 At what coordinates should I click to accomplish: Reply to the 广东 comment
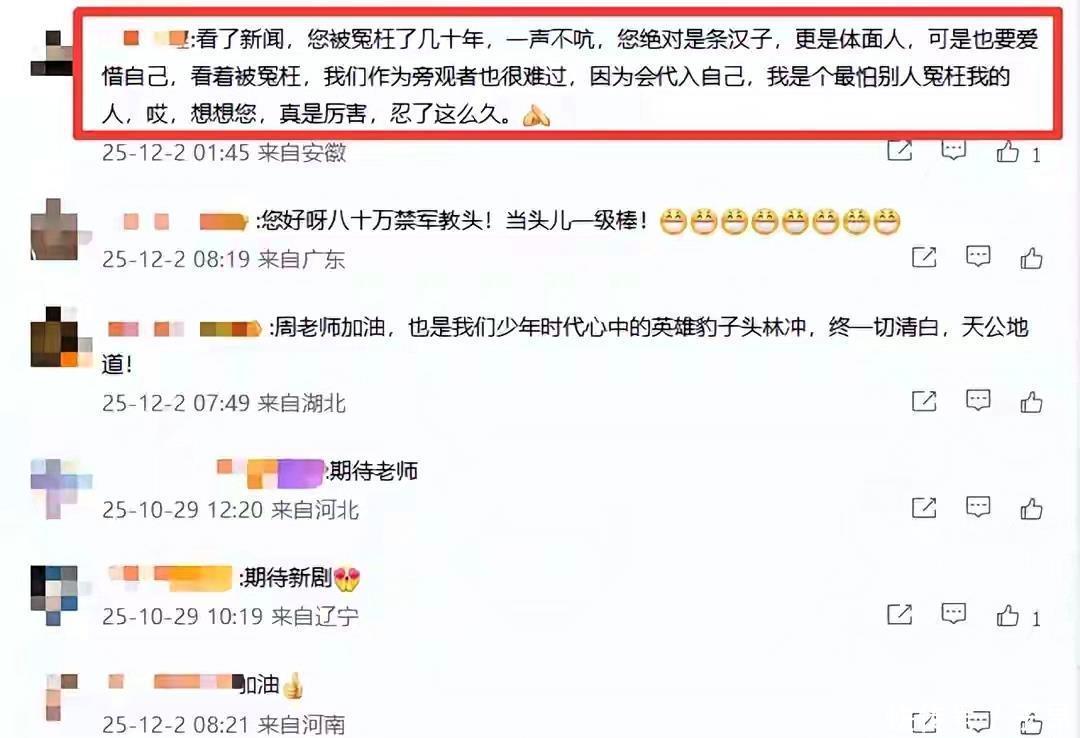point(978,256)
